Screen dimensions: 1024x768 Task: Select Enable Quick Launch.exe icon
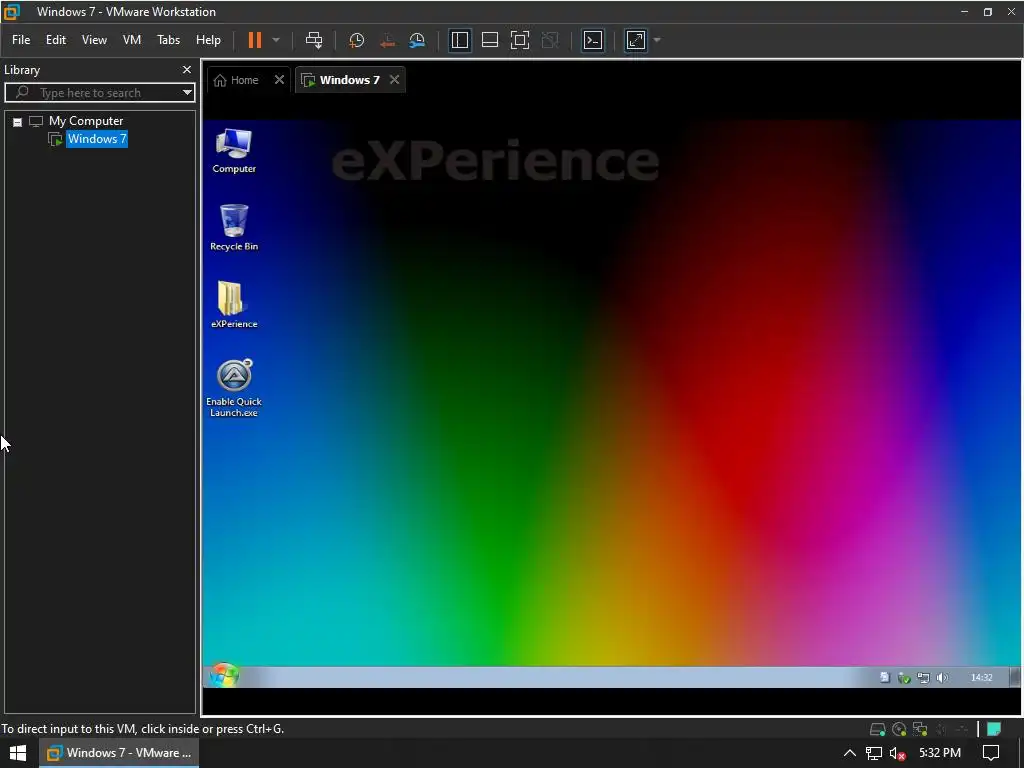point(234,388)
